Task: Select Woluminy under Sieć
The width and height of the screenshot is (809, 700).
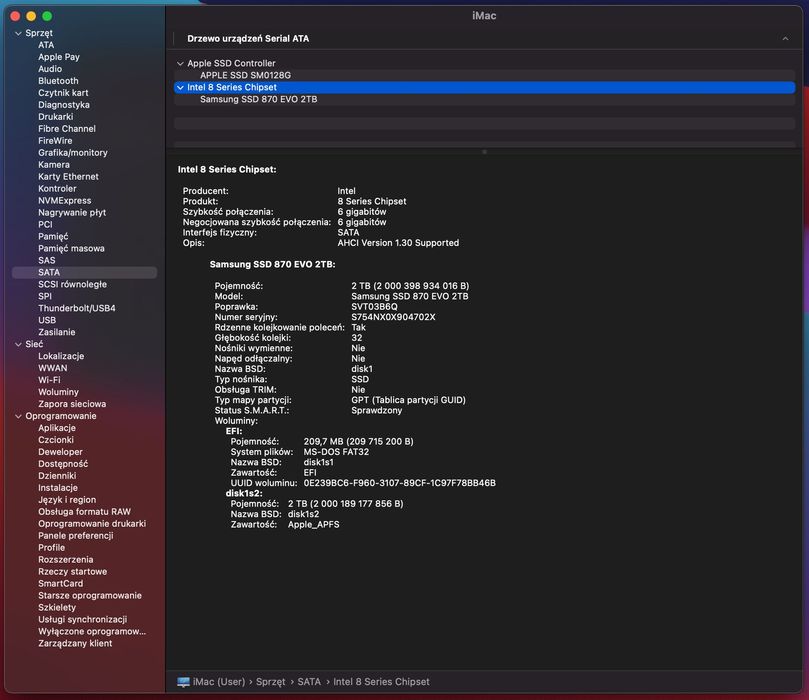Action: (58, 392)
